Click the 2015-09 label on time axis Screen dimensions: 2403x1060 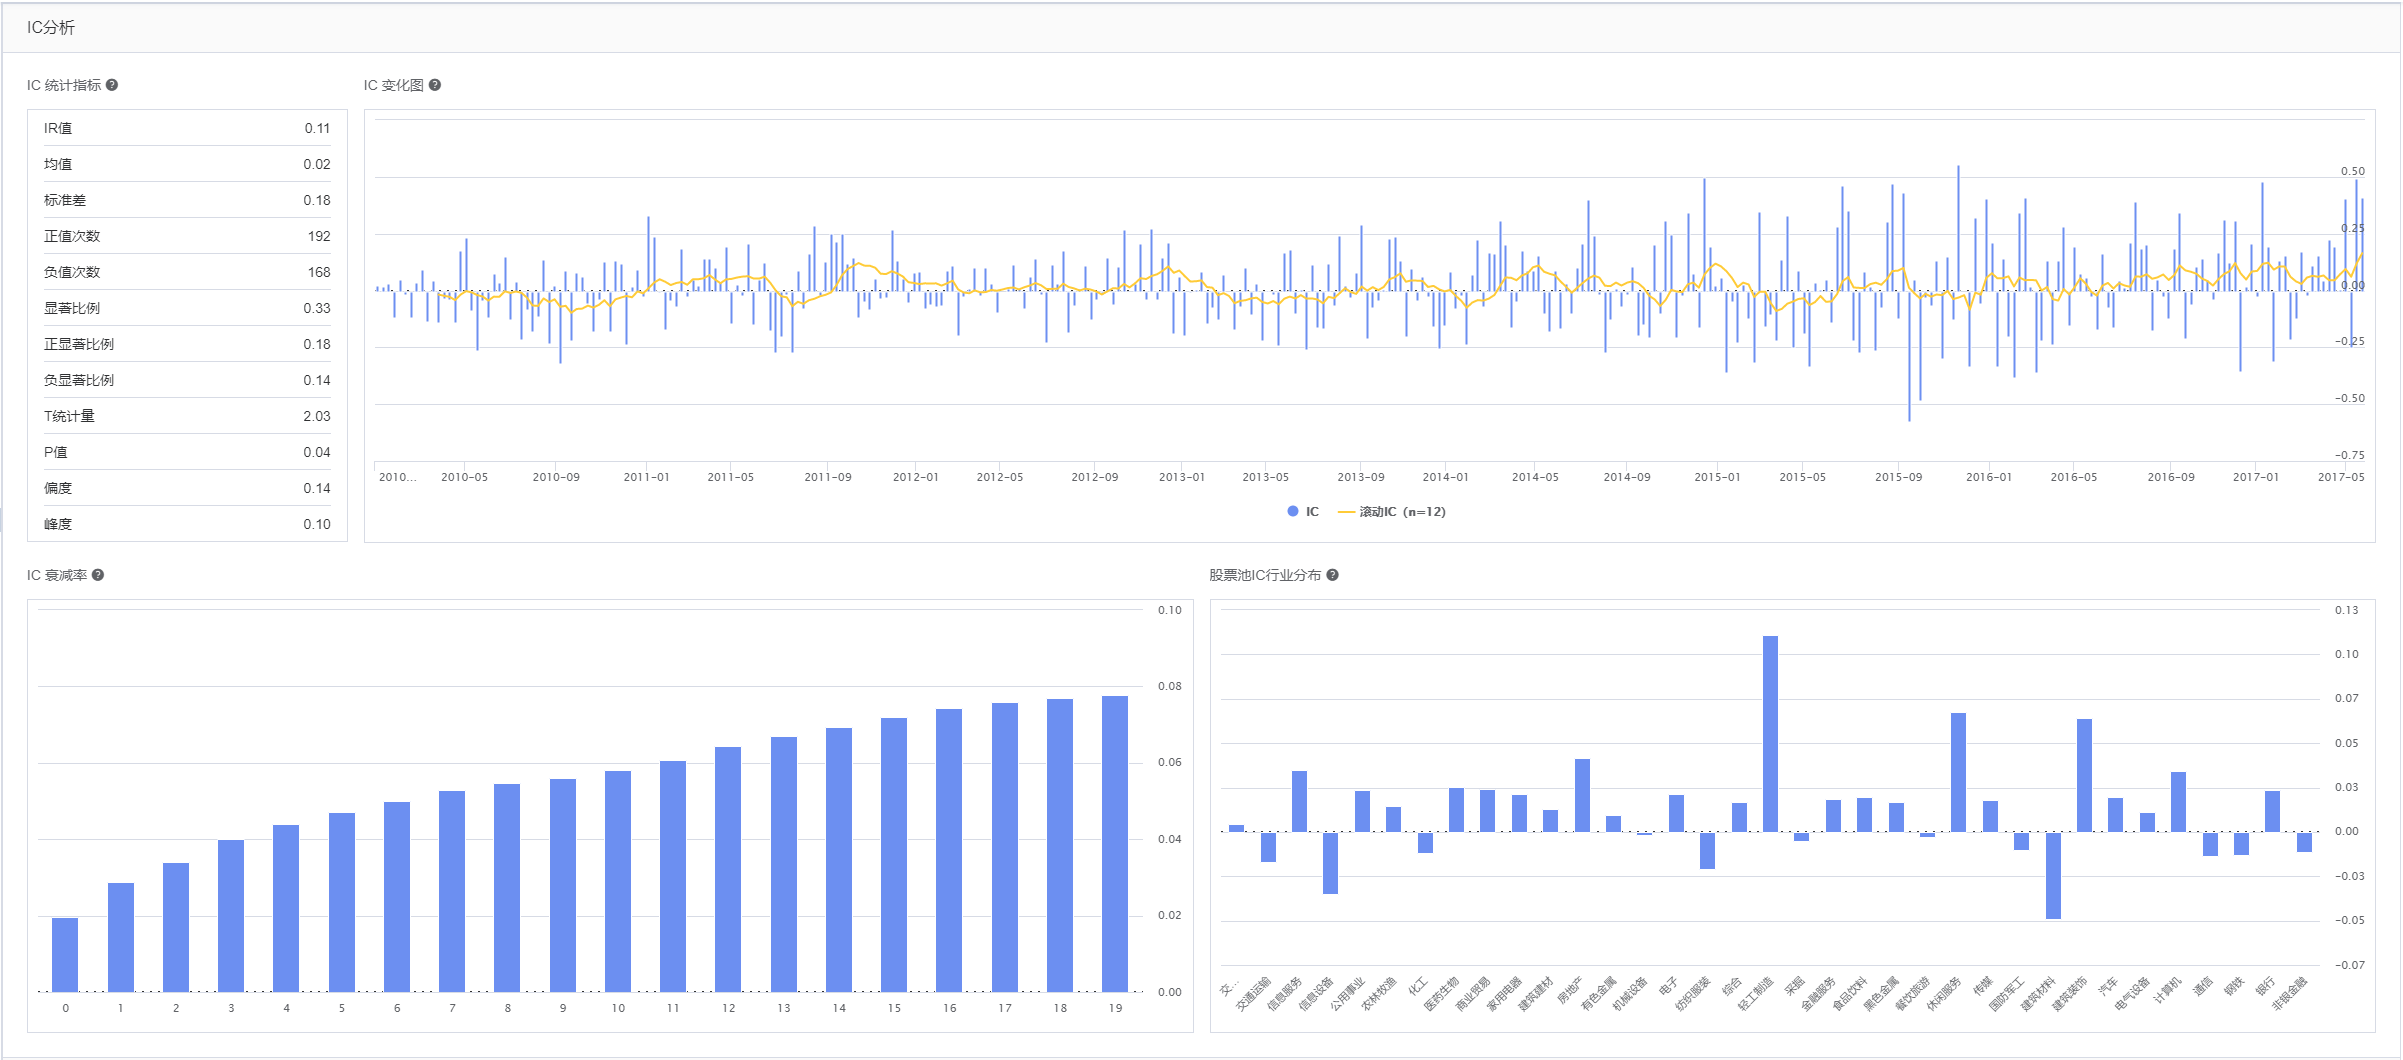pyautogui.click(x=1898, y=477)
